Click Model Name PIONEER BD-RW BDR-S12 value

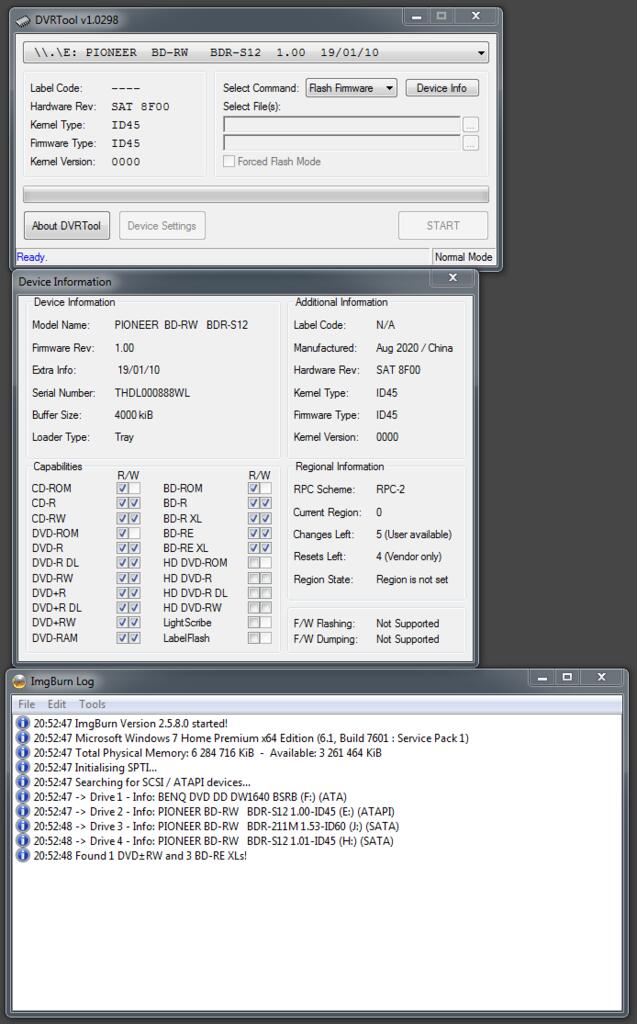click(x=181, y=325)
